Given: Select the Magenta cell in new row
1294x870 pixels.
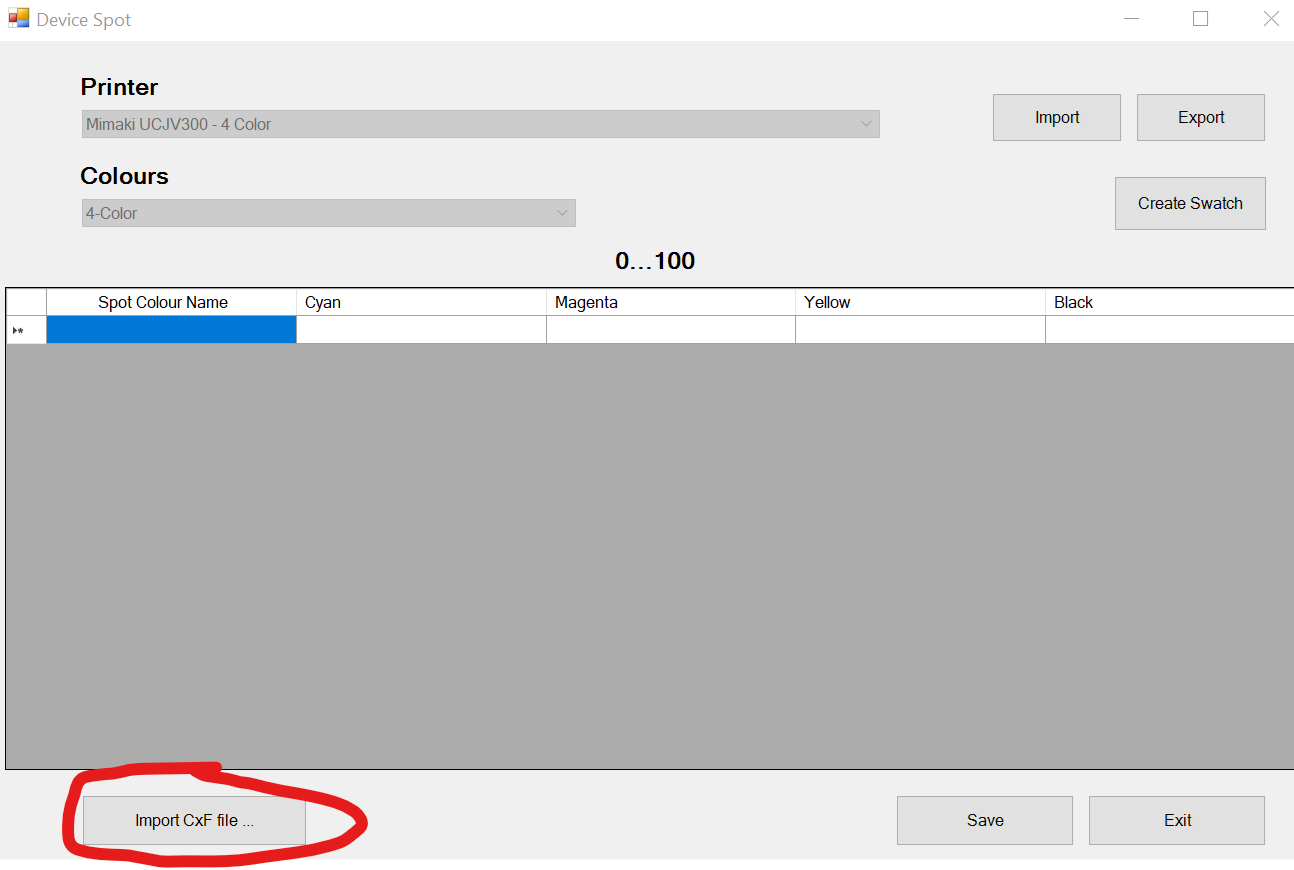Looking at the screenshot, I should pos(671,330).
